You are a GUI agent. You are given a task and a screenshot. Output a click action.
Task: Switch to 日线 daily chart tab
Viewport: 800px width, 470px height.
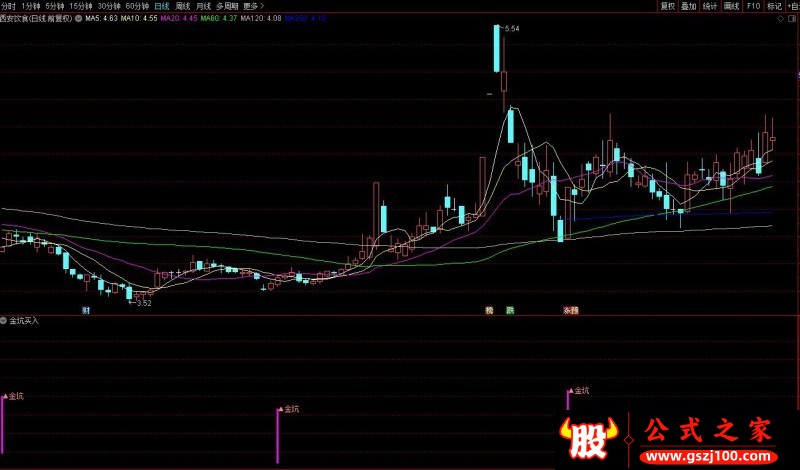(x=161, y=6)
